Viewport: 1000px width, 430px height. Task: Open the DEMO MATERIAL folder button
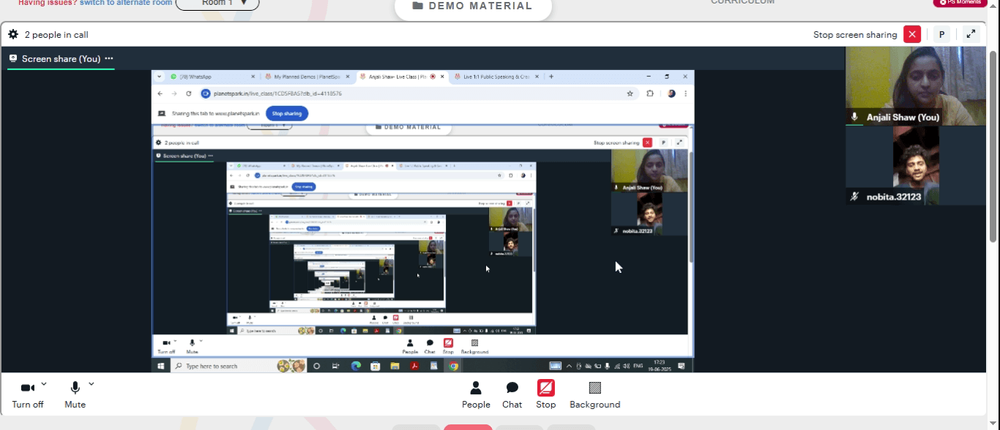(473, 6)
